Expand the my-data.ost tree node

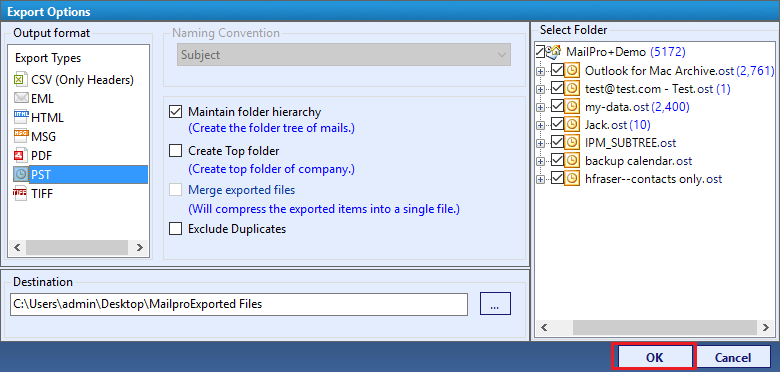(x=541, y=107)
